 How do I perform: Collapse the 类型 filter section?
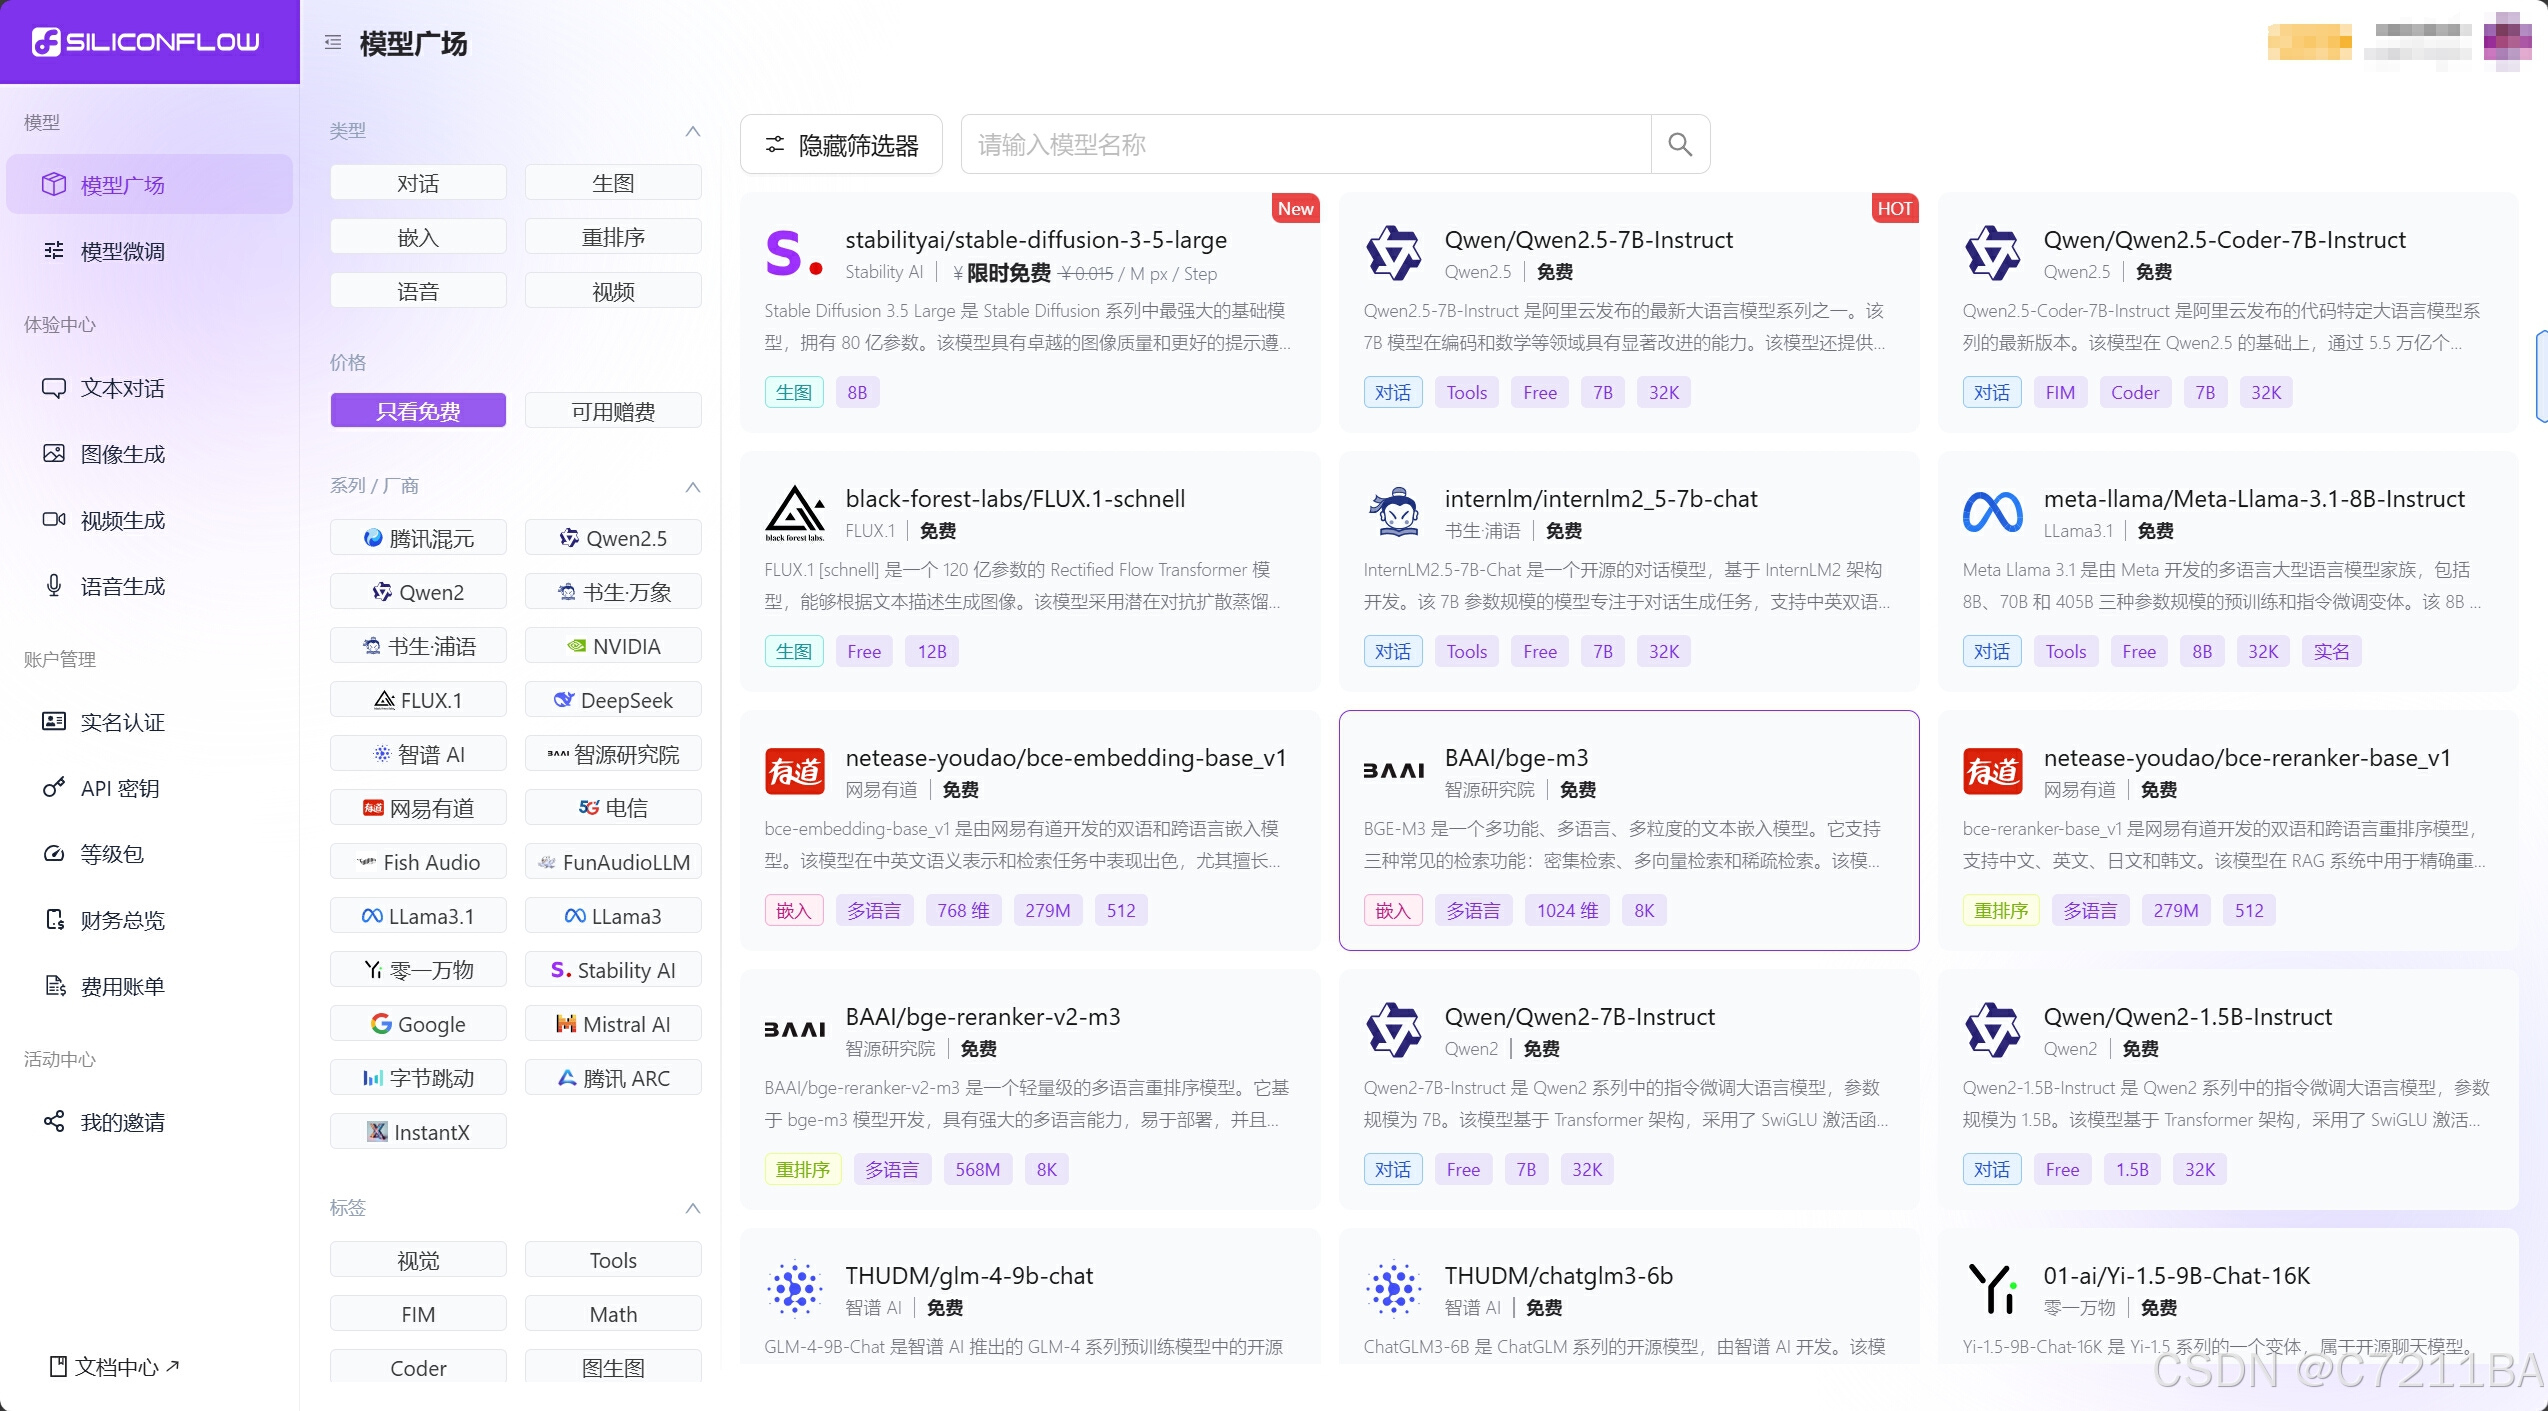[692, 131]
